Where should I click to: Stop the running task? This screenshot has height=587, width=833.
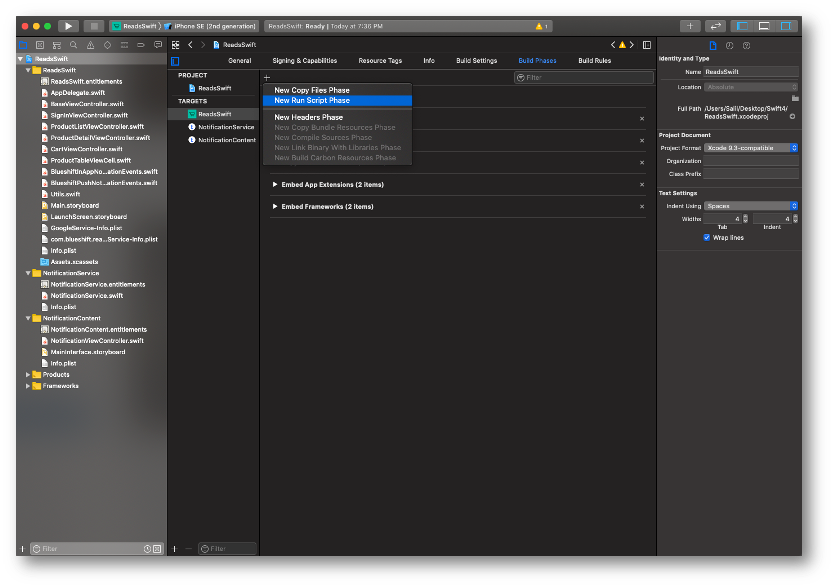[94, 26]
